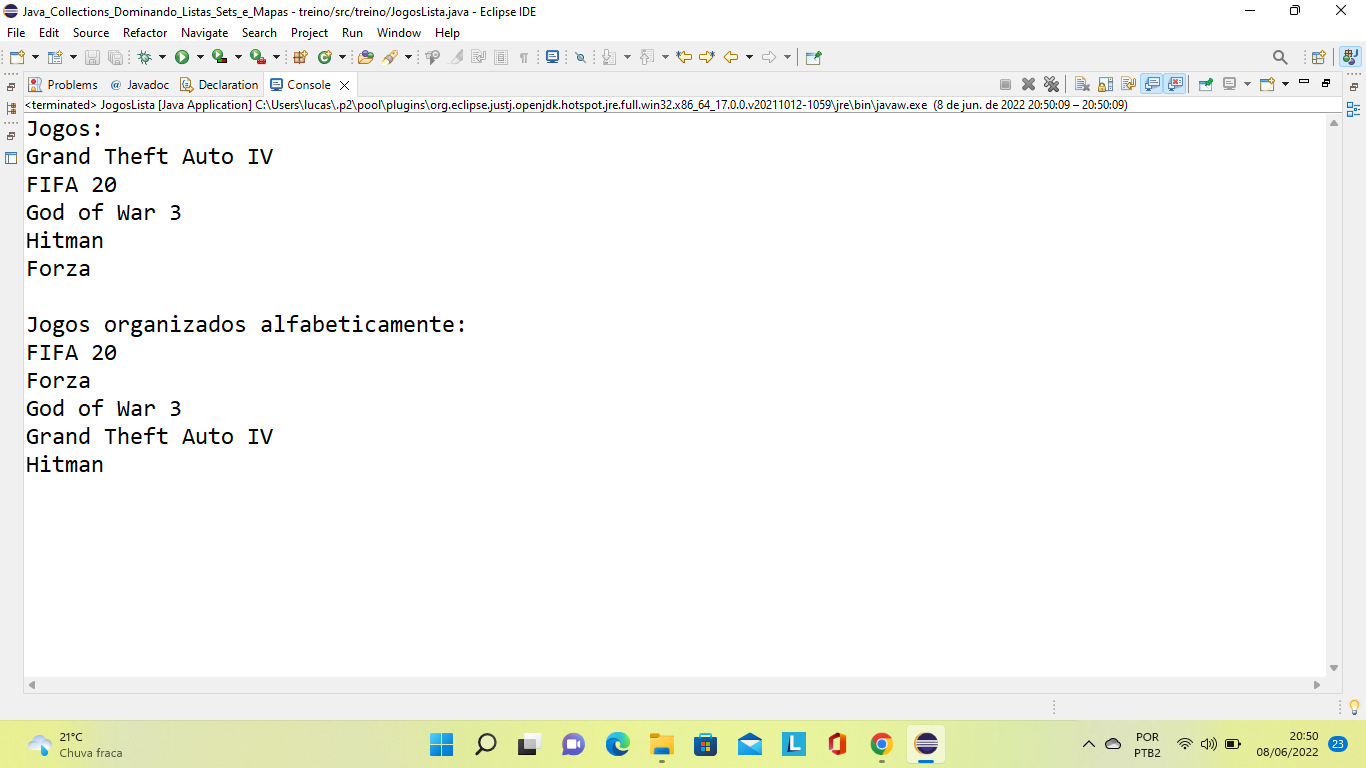Click the Open Console monitor icon in toolbar

pyautogui.click(x=552, y=57)
